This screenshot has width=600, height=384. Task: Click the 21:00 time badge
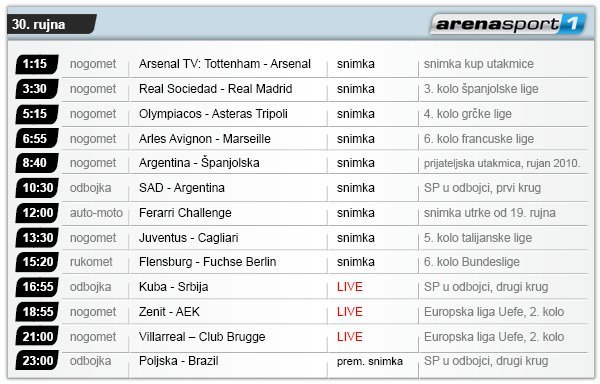click(x=37, y=337)
